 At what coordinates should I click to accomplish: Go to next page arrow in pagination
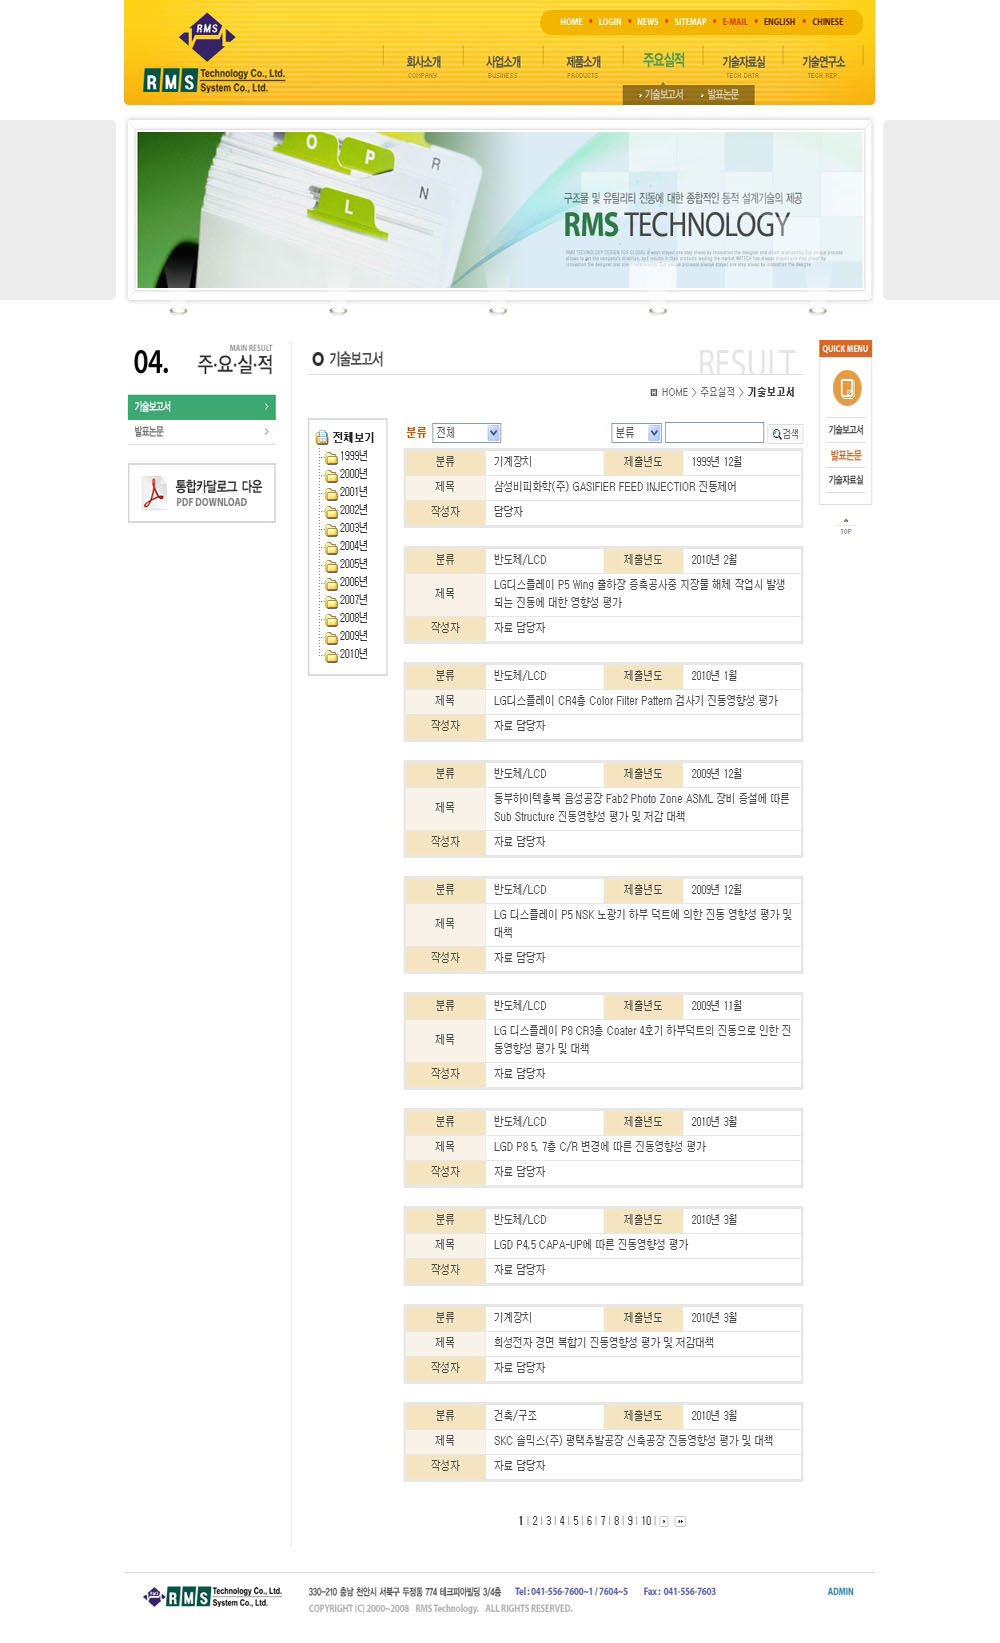click(664, 1521)
